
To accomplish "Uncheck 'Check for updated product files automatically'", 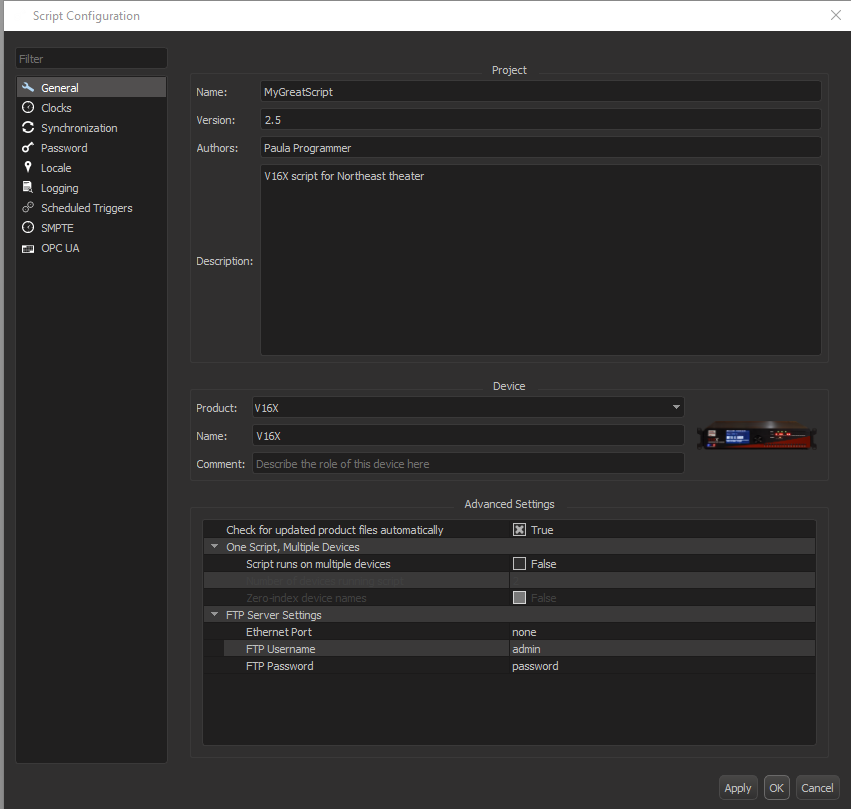I will [x=519, y=530].
